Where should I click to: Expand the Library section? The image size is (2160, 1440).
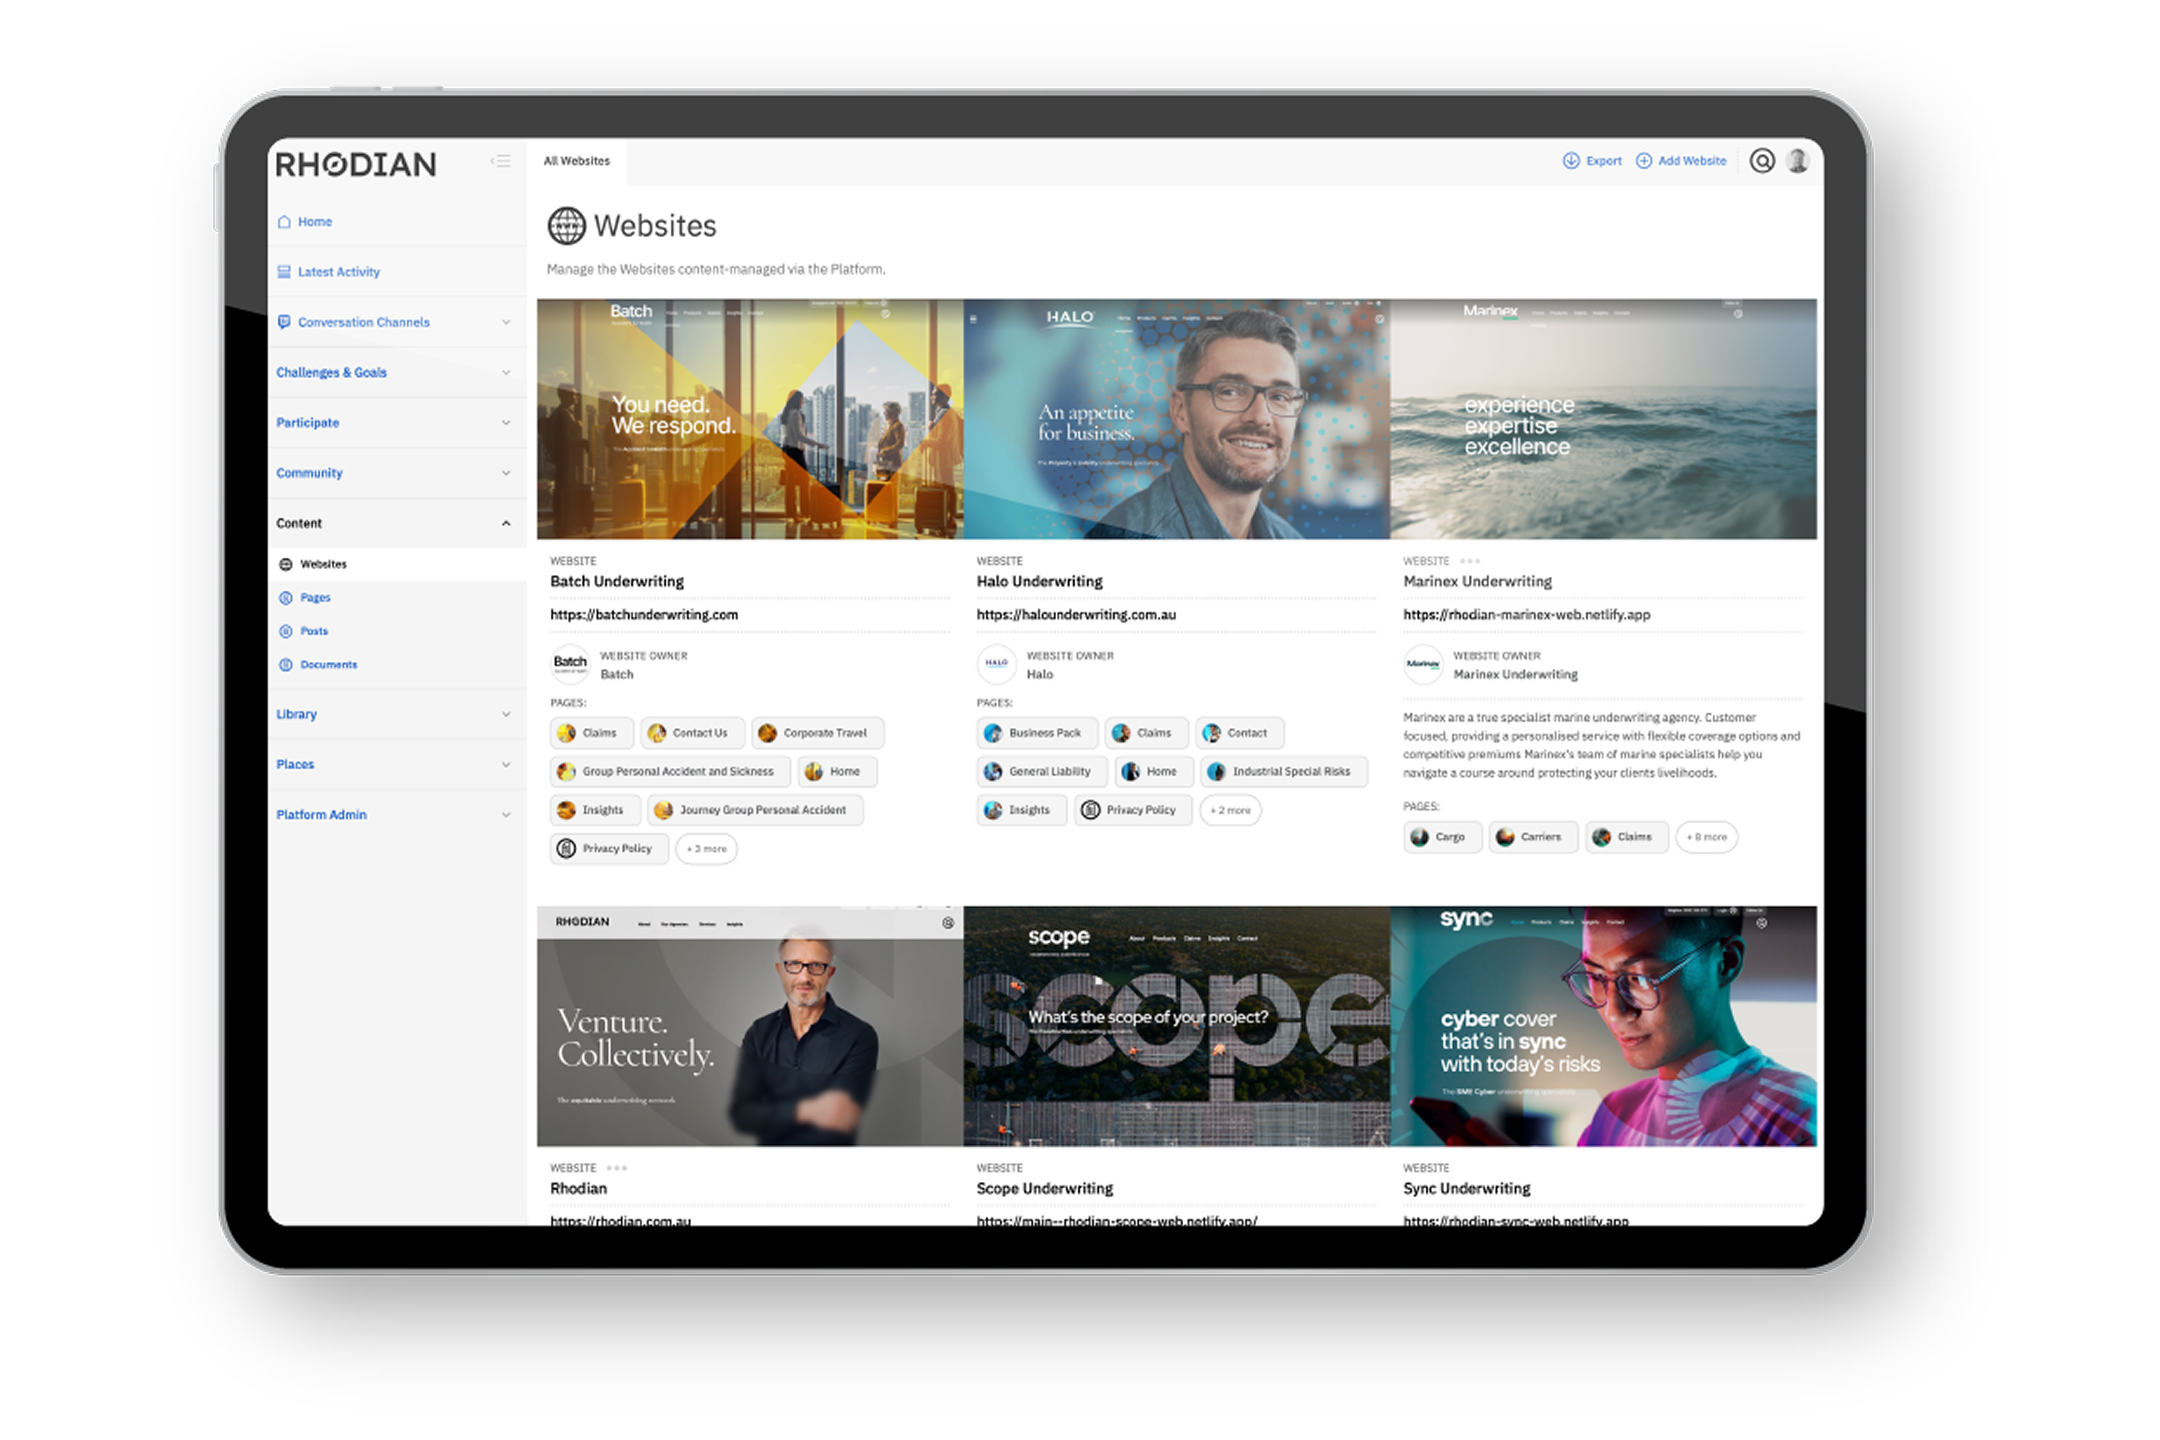pos(506,714)
